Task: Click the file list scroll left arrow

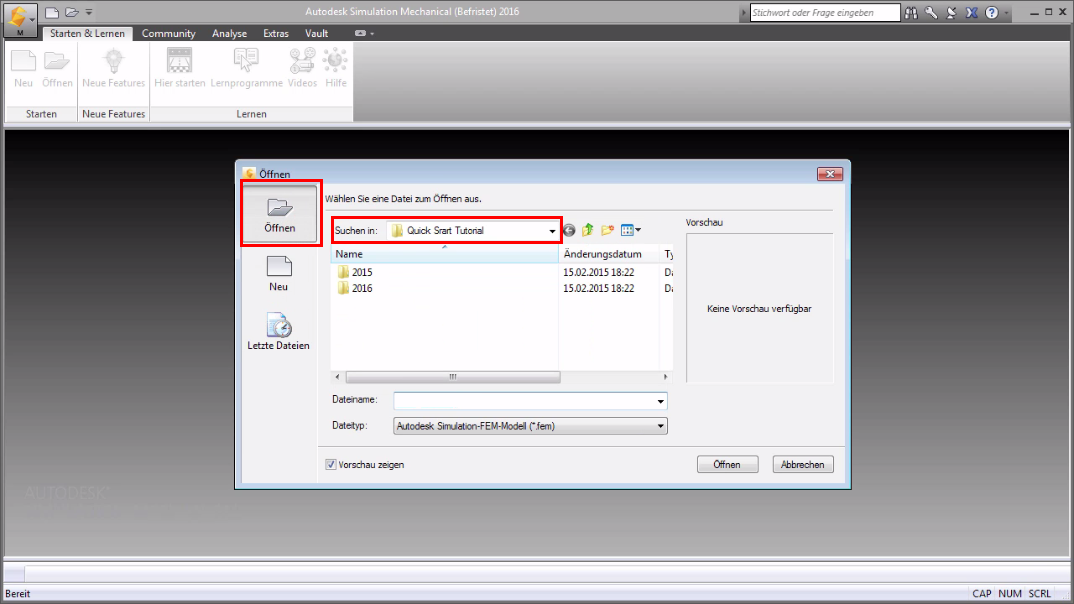Action: (x=337, y=377)
